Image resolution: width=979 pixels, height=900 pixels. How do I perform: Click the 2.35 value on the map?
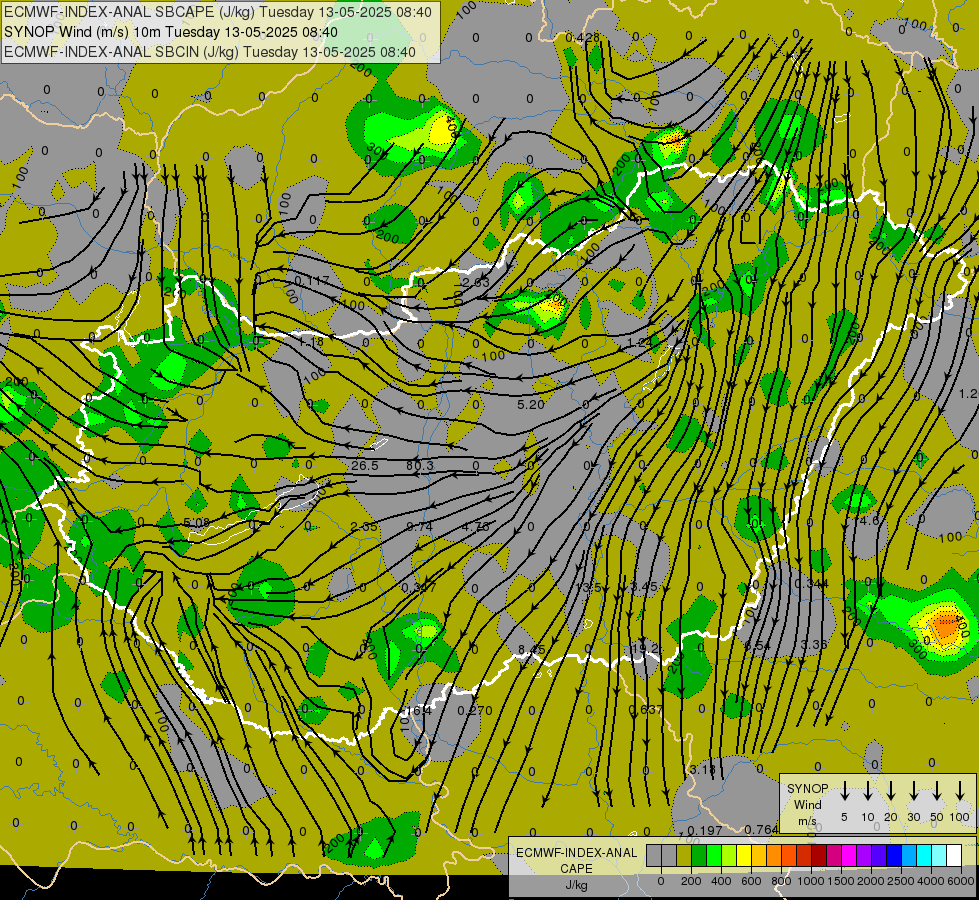point(364,527)
